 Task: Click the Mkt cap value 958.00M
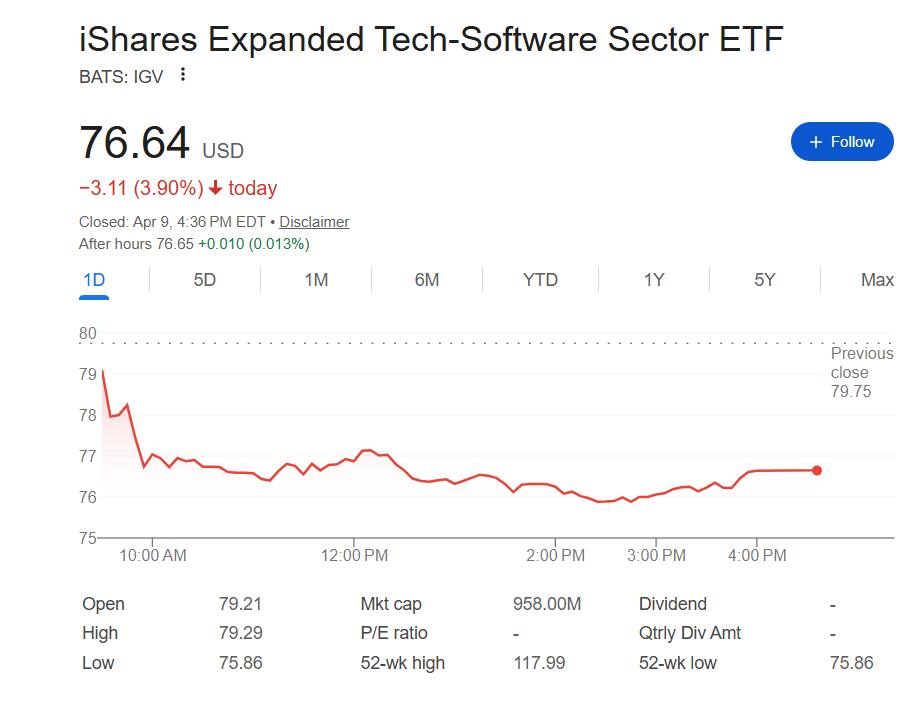546,604
